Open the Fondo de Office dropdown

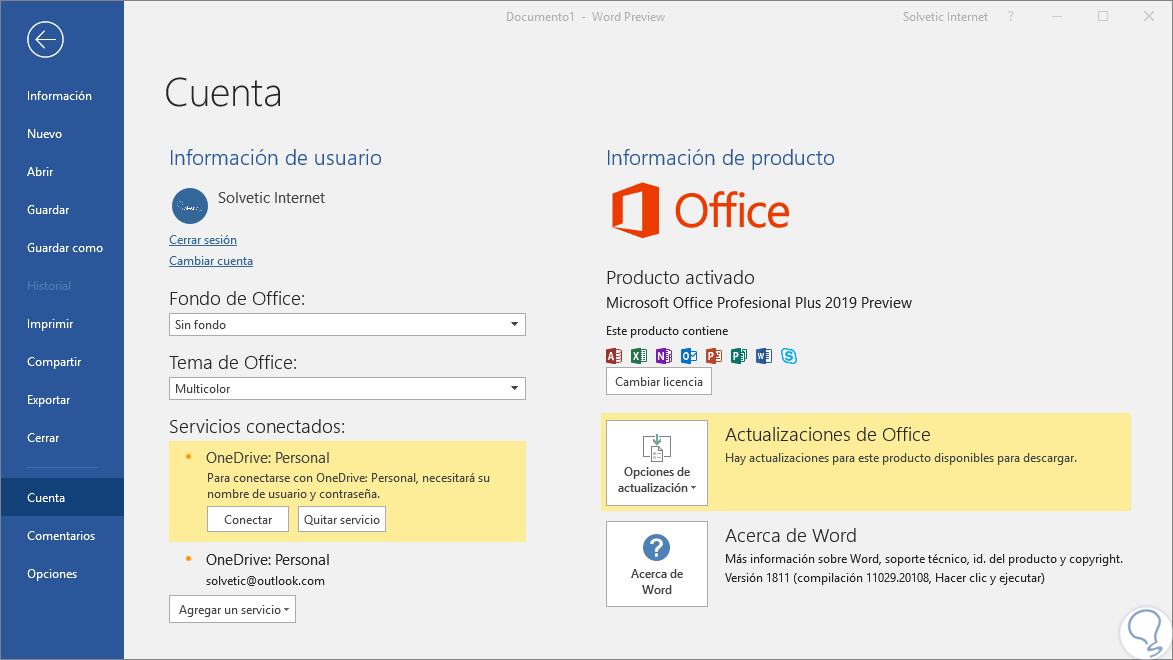click(347, 325)
